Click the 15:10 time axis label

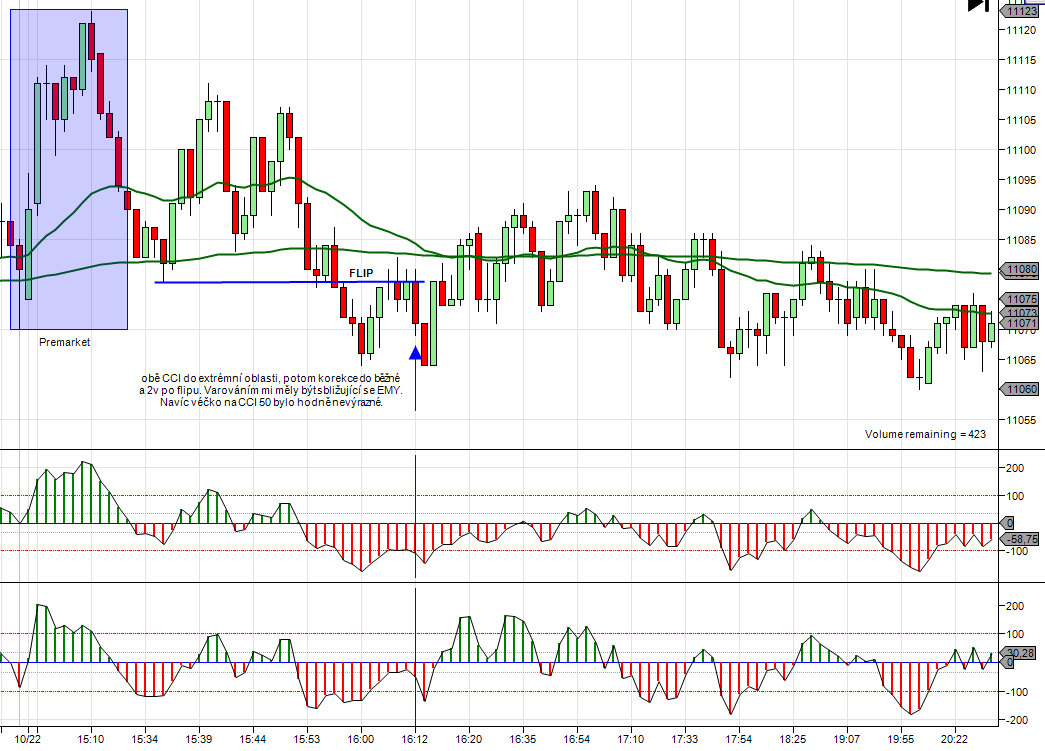point(91,739)
